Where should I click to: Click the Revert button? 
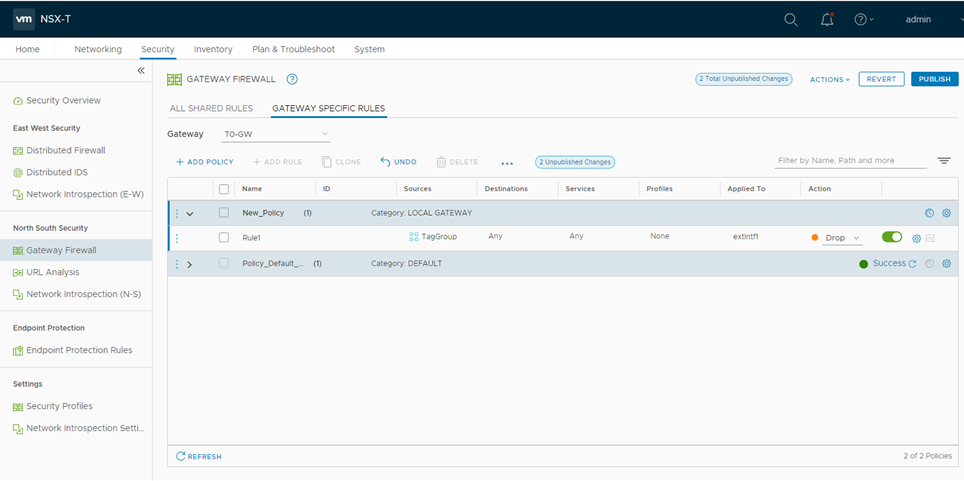[881, 79]
